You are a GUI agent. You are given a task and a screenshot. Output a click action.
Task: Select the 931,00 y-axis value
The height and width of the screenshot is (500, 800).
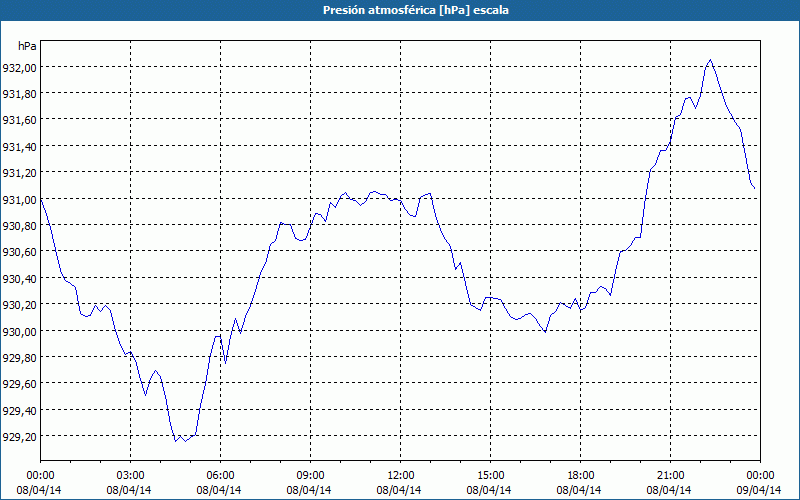(x=19, y=199)
